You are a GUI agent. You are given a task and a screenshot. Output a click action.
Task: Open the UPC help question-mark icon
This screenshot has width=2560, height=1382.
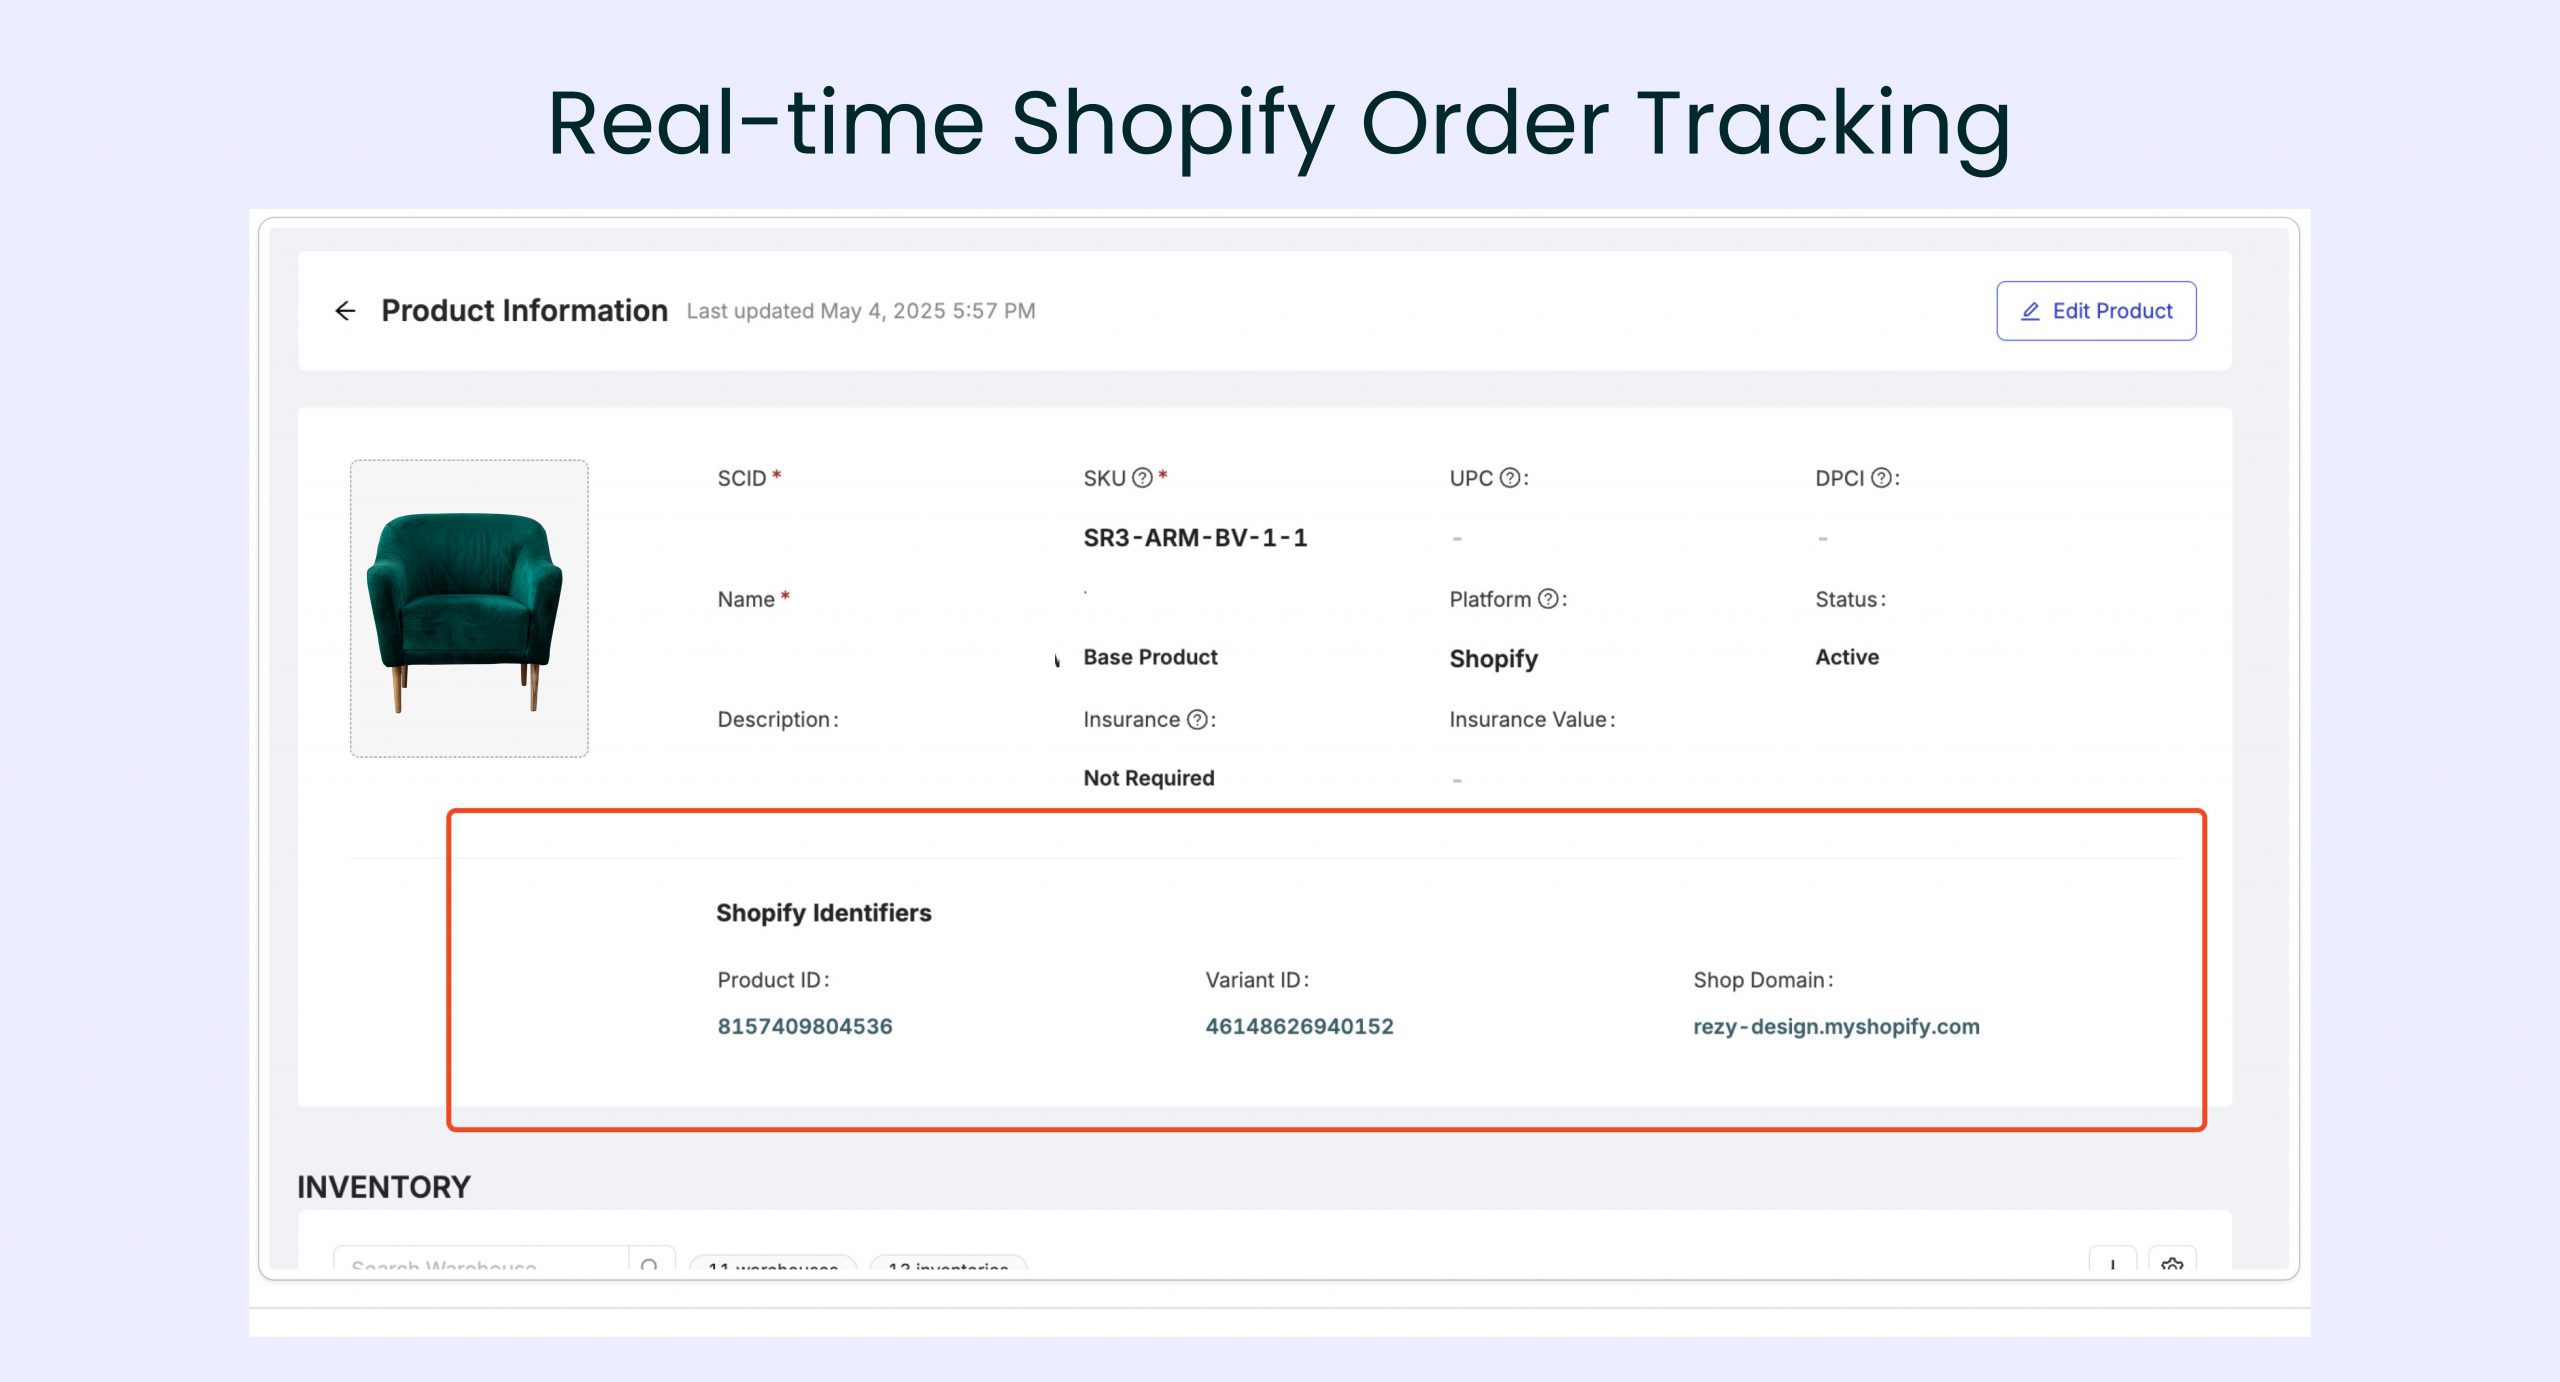pos(1510,478)
